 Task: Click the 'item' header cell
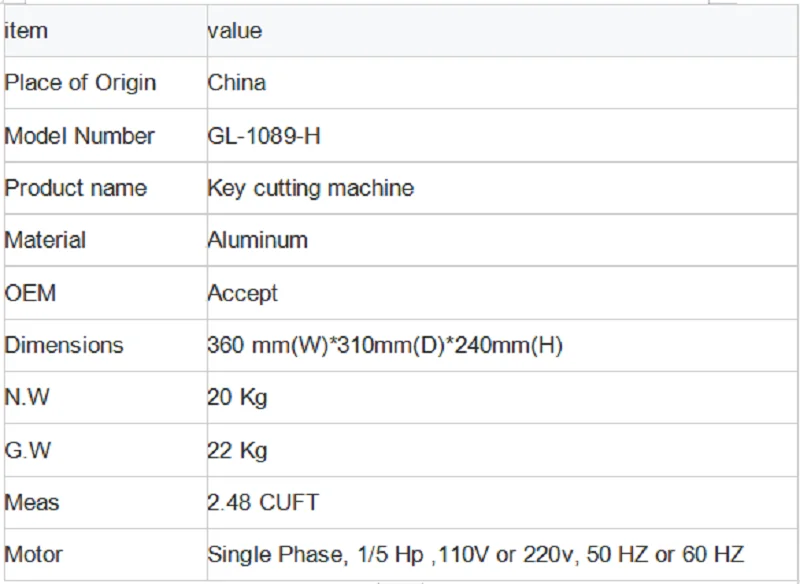point(26,31)
